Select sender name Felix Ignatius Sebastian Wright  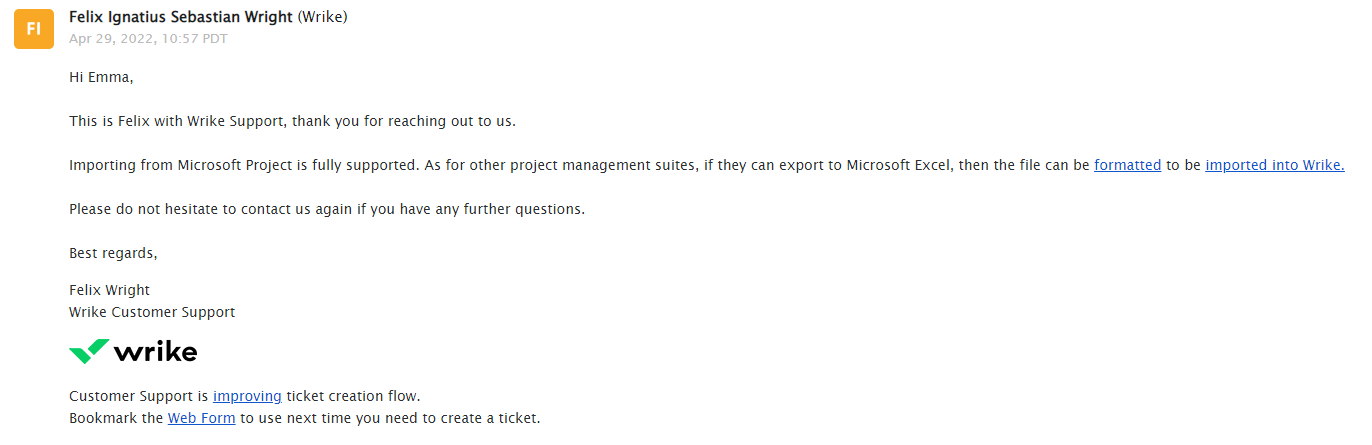pos(181,17)
